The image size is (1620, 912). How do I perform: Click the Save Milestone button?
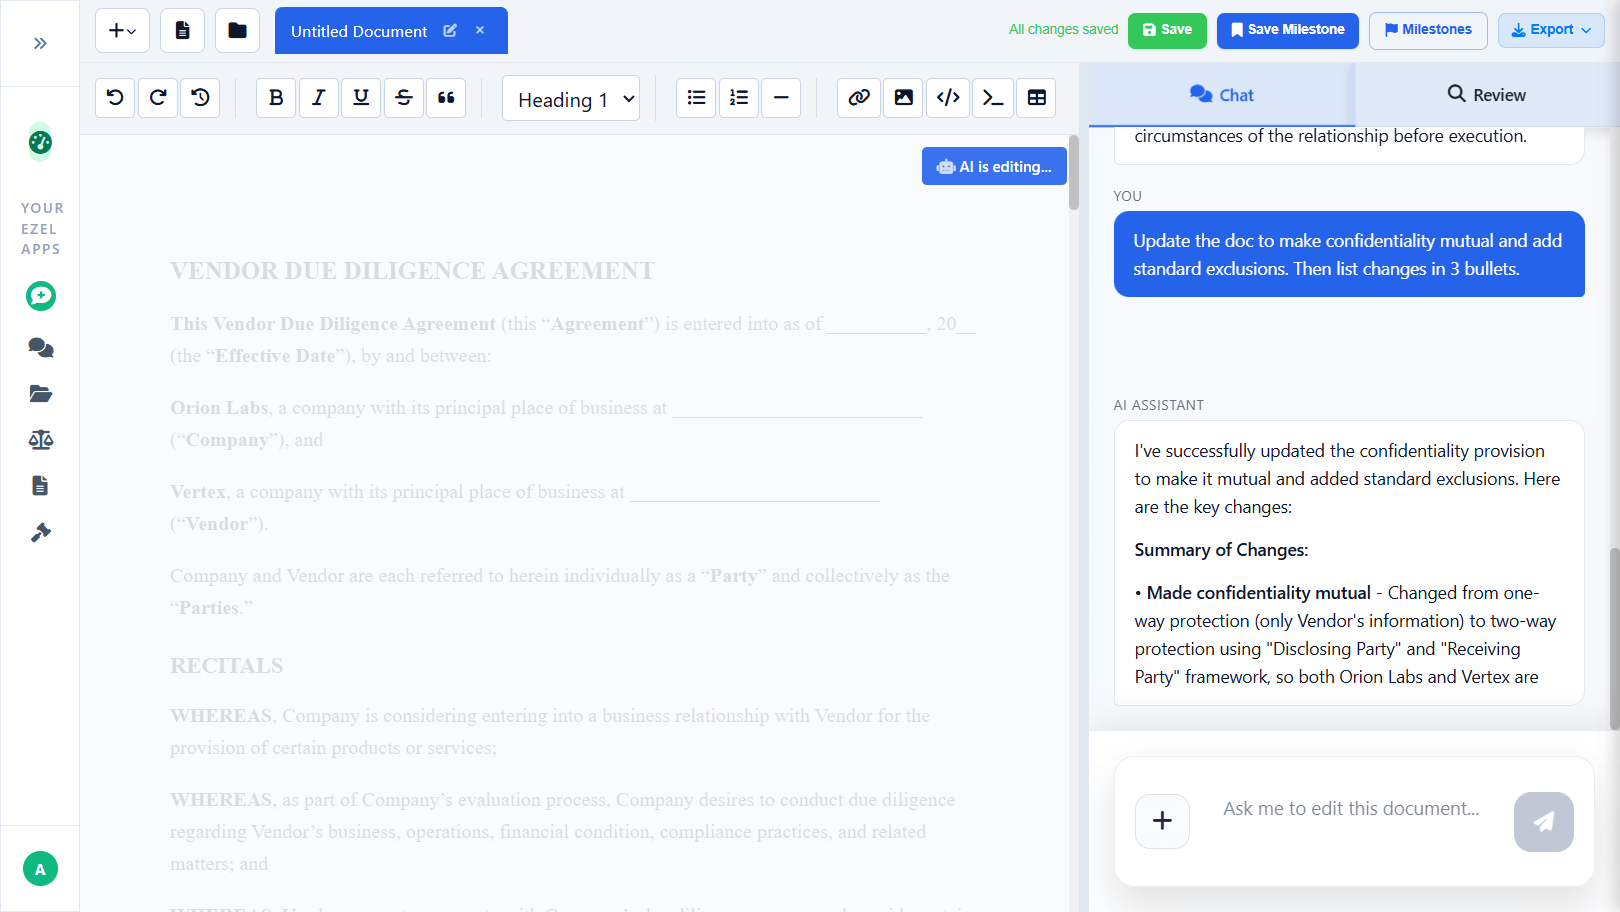click(x=1287, y=30)
